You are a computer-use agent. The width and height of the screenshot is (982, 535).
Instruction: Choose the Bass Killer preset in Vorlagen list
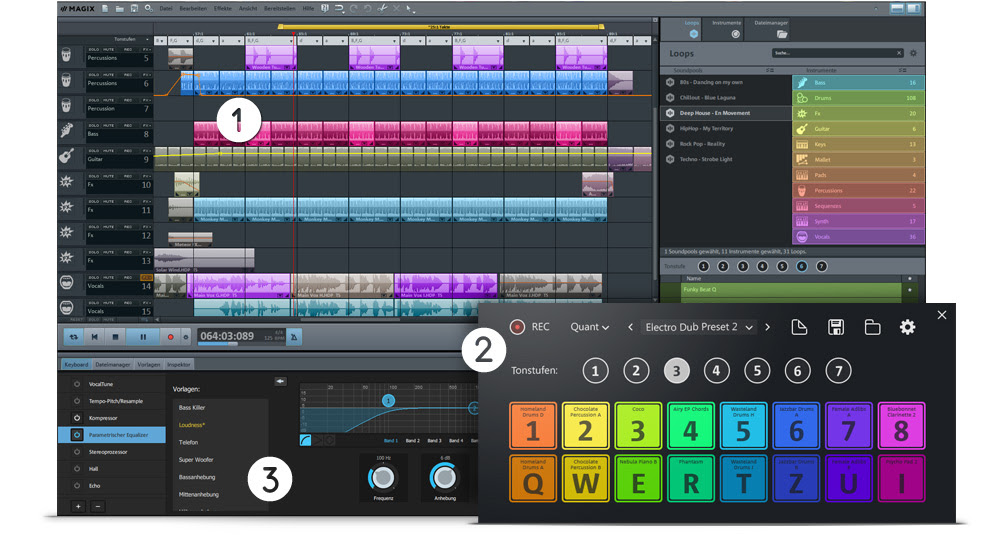[x=192, y=407]
